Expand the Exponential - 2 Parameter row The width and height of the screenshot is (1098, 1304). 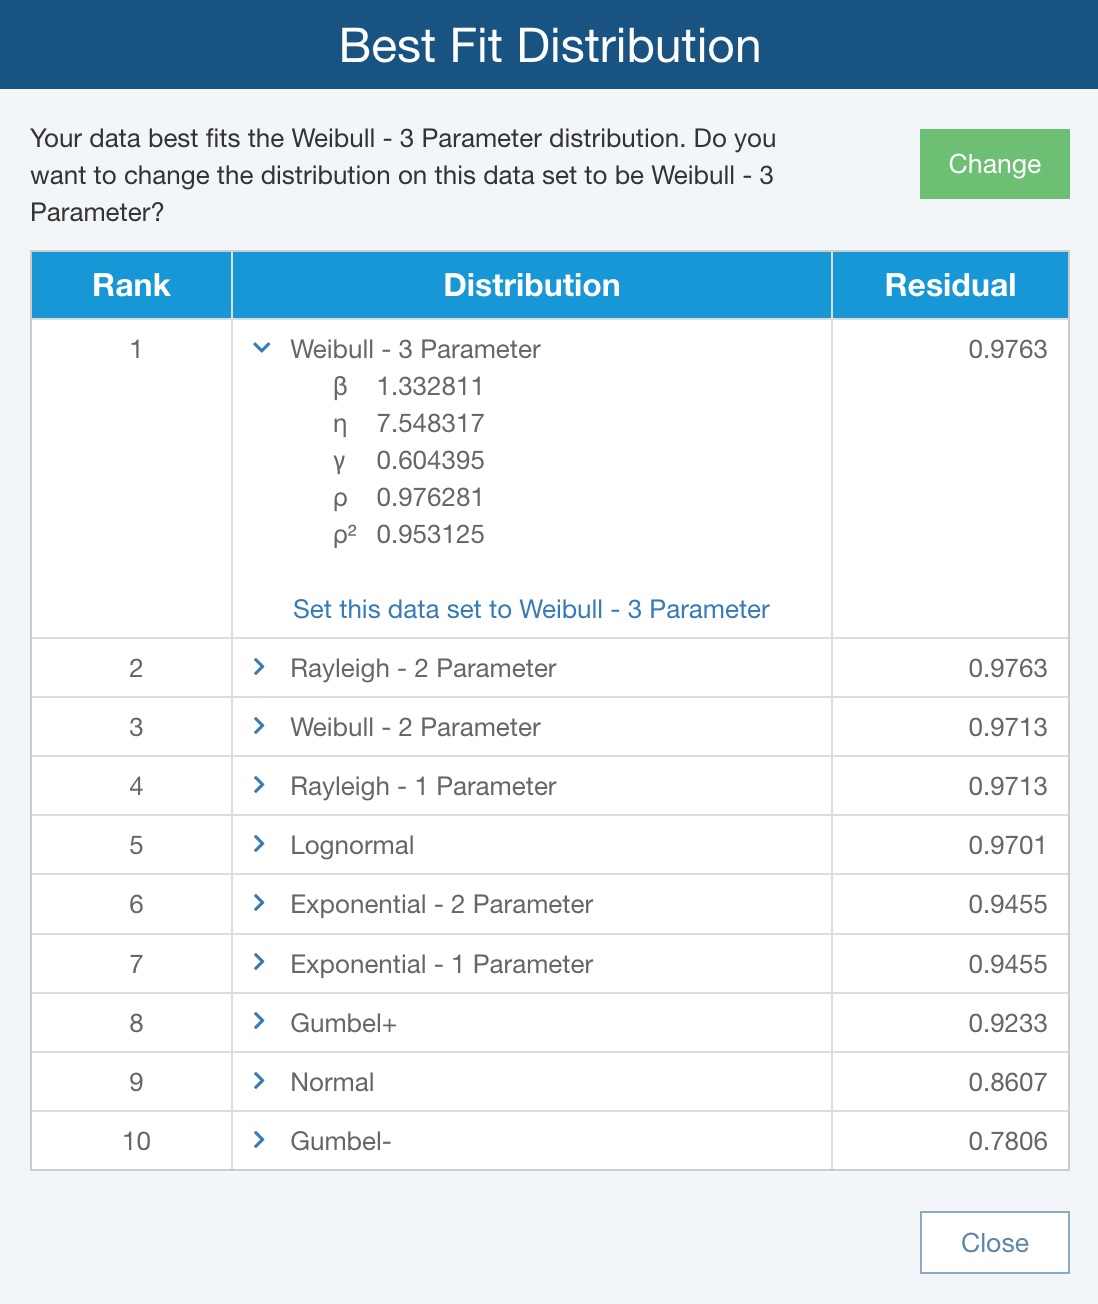pos(259,903)
